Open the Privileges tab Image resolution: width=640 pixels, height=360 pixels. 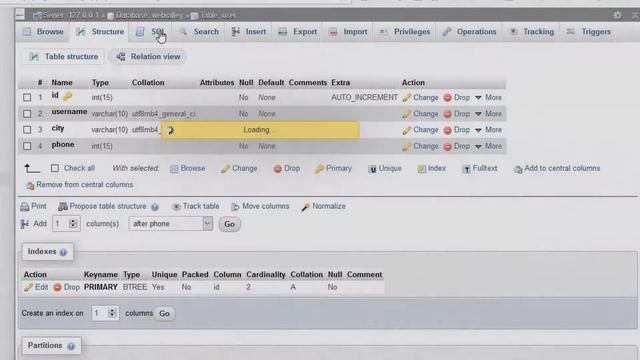click(404, 32)
